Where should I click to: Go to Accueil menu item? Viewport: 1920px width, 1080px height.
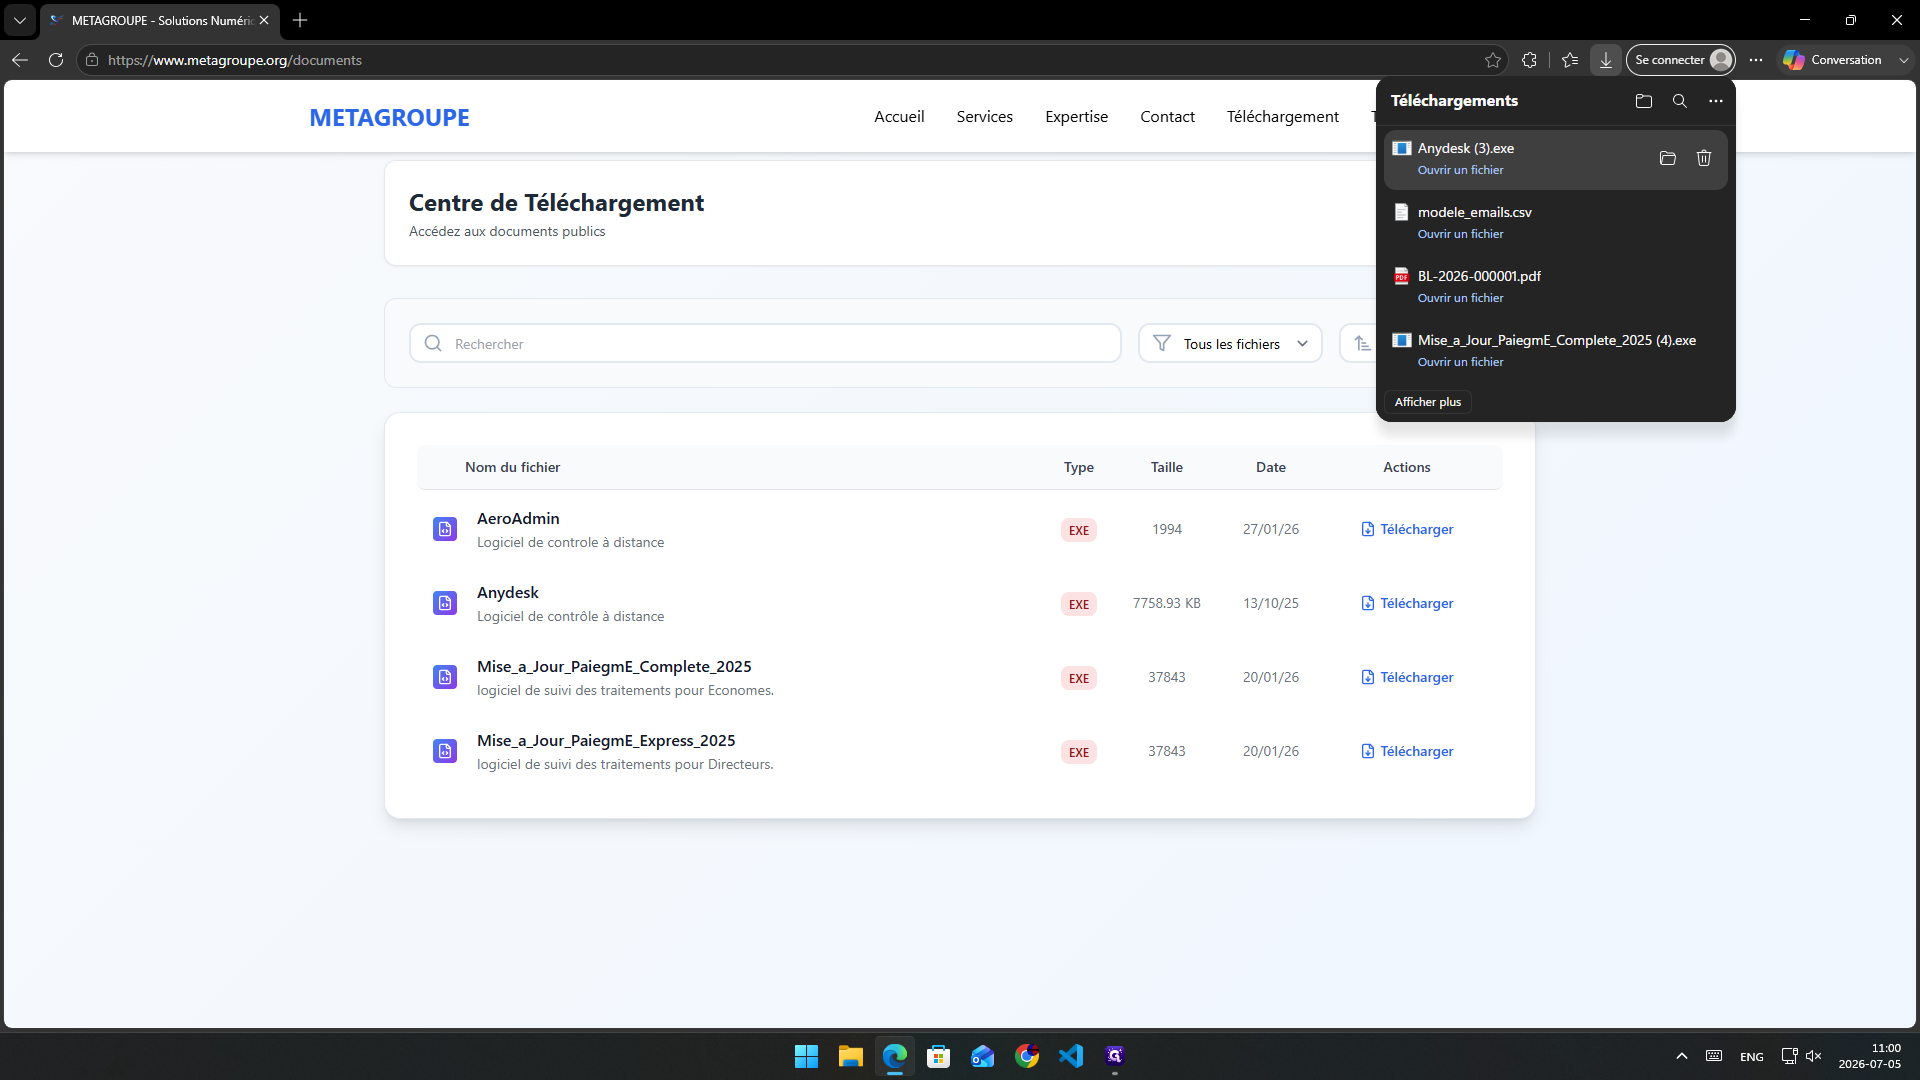pos(899,117)
